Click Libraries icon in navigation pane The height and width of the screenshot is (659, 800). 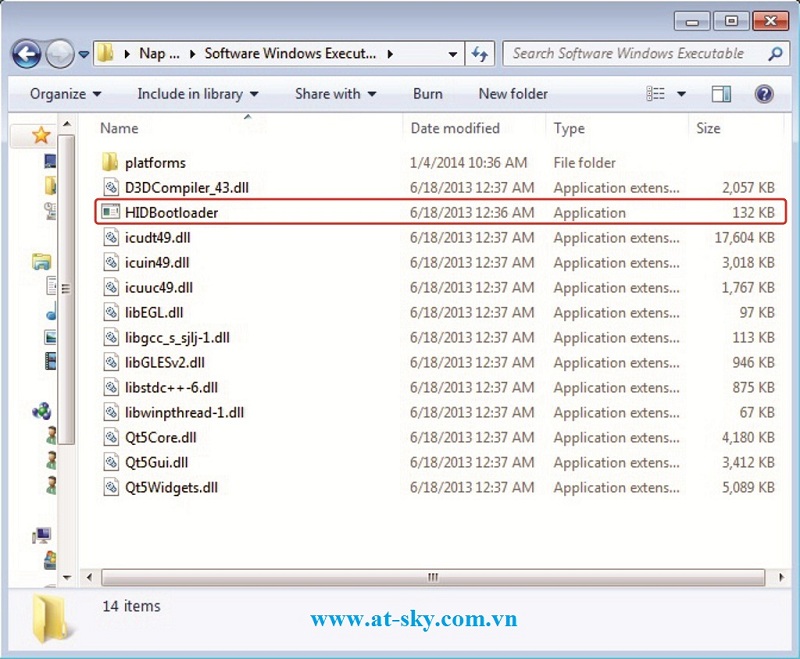[41, 262]
